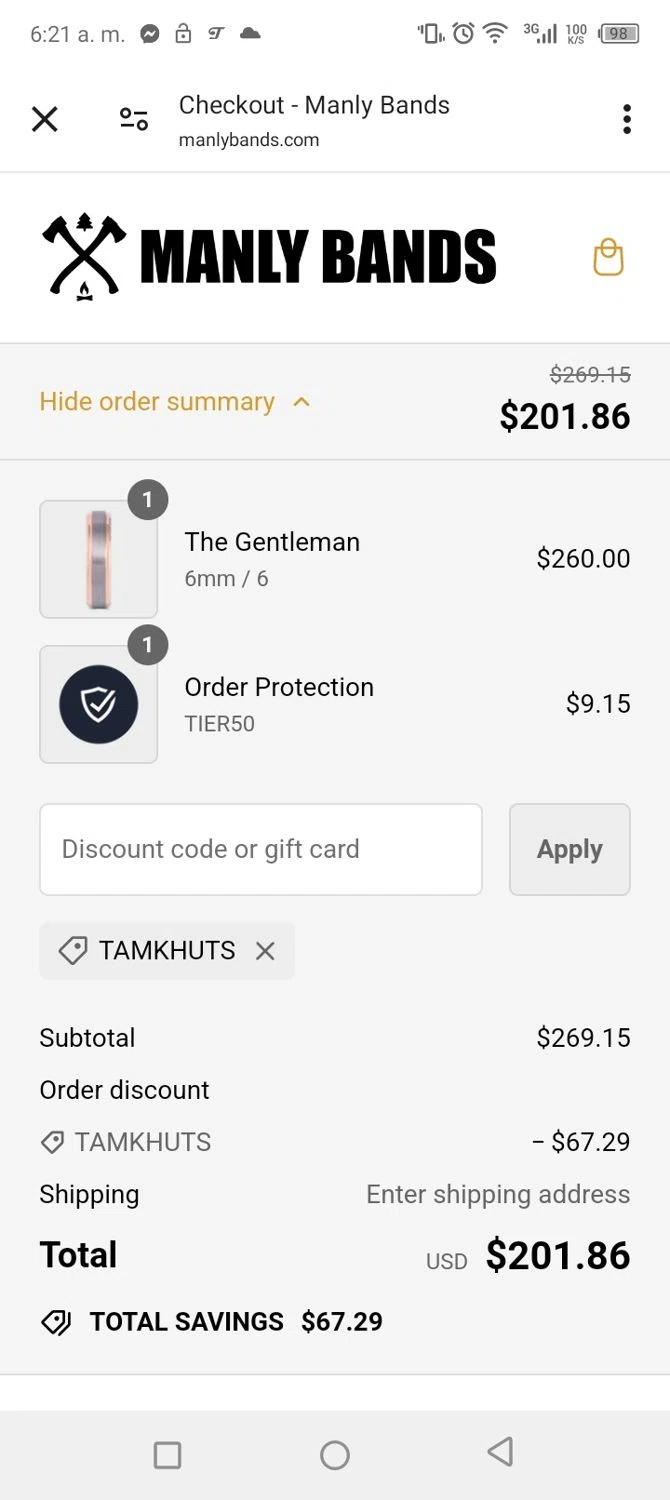This screenshot has width=670, height=1500.
Task: Tap the TOTAL SAVINGS tag icon
Action: click(56, 1322)
